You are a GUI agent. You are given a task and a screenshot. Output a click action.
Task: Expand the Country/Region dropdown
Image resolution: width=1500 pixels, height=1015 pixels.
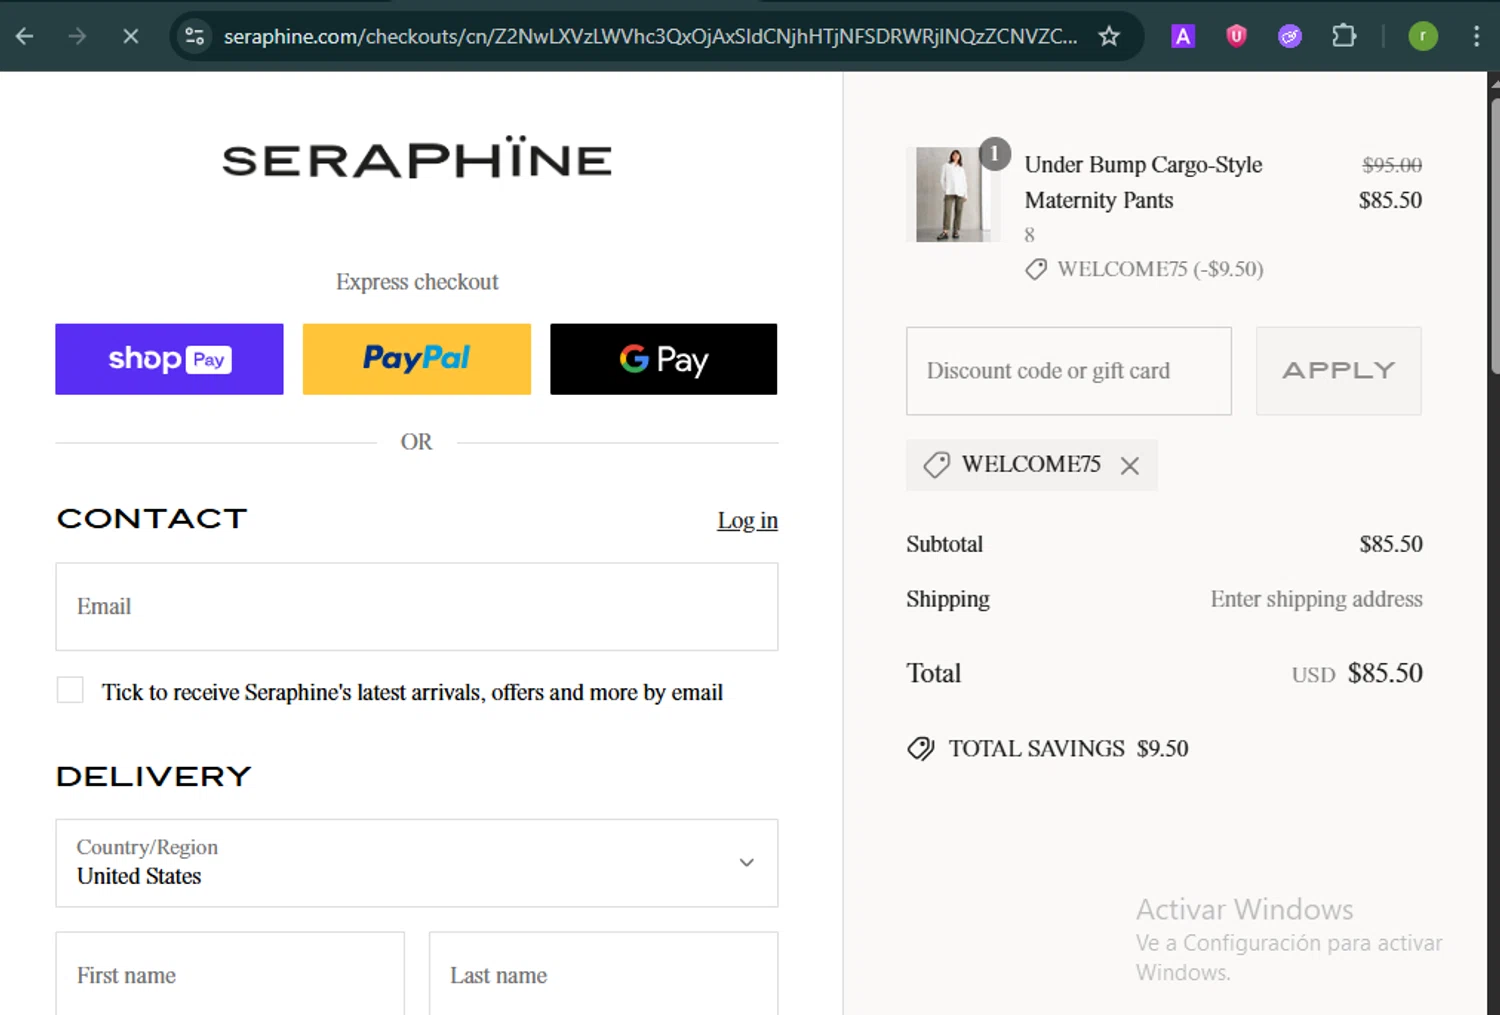(x=417, y=863)
